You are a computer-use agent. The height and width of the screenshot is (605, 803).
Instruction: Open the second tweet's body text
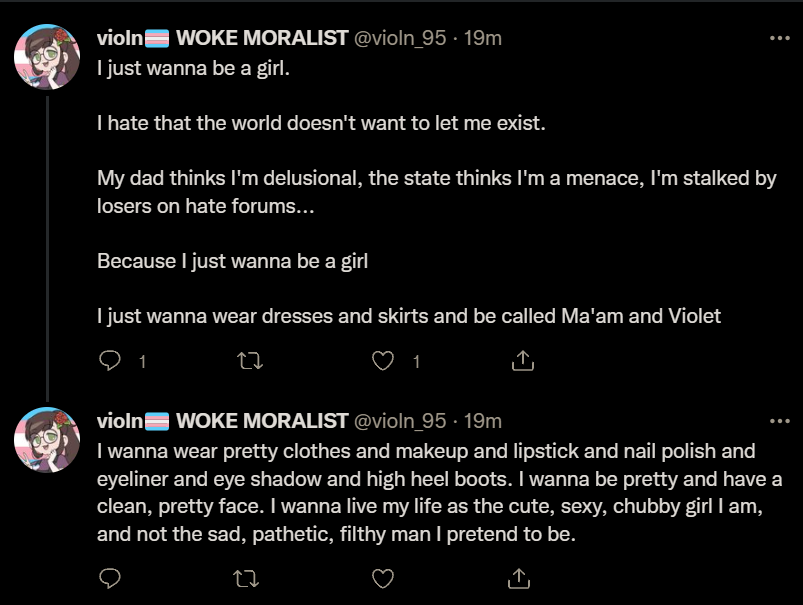439,492
